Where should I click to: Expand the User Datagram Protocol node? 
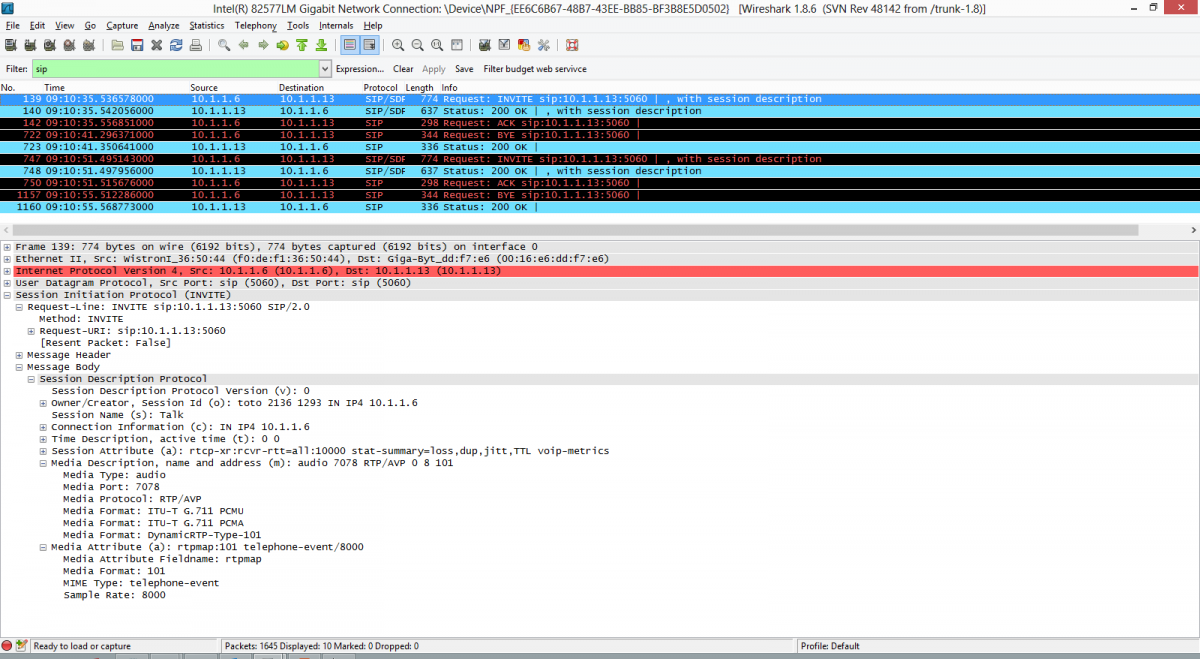click(7, 283)
